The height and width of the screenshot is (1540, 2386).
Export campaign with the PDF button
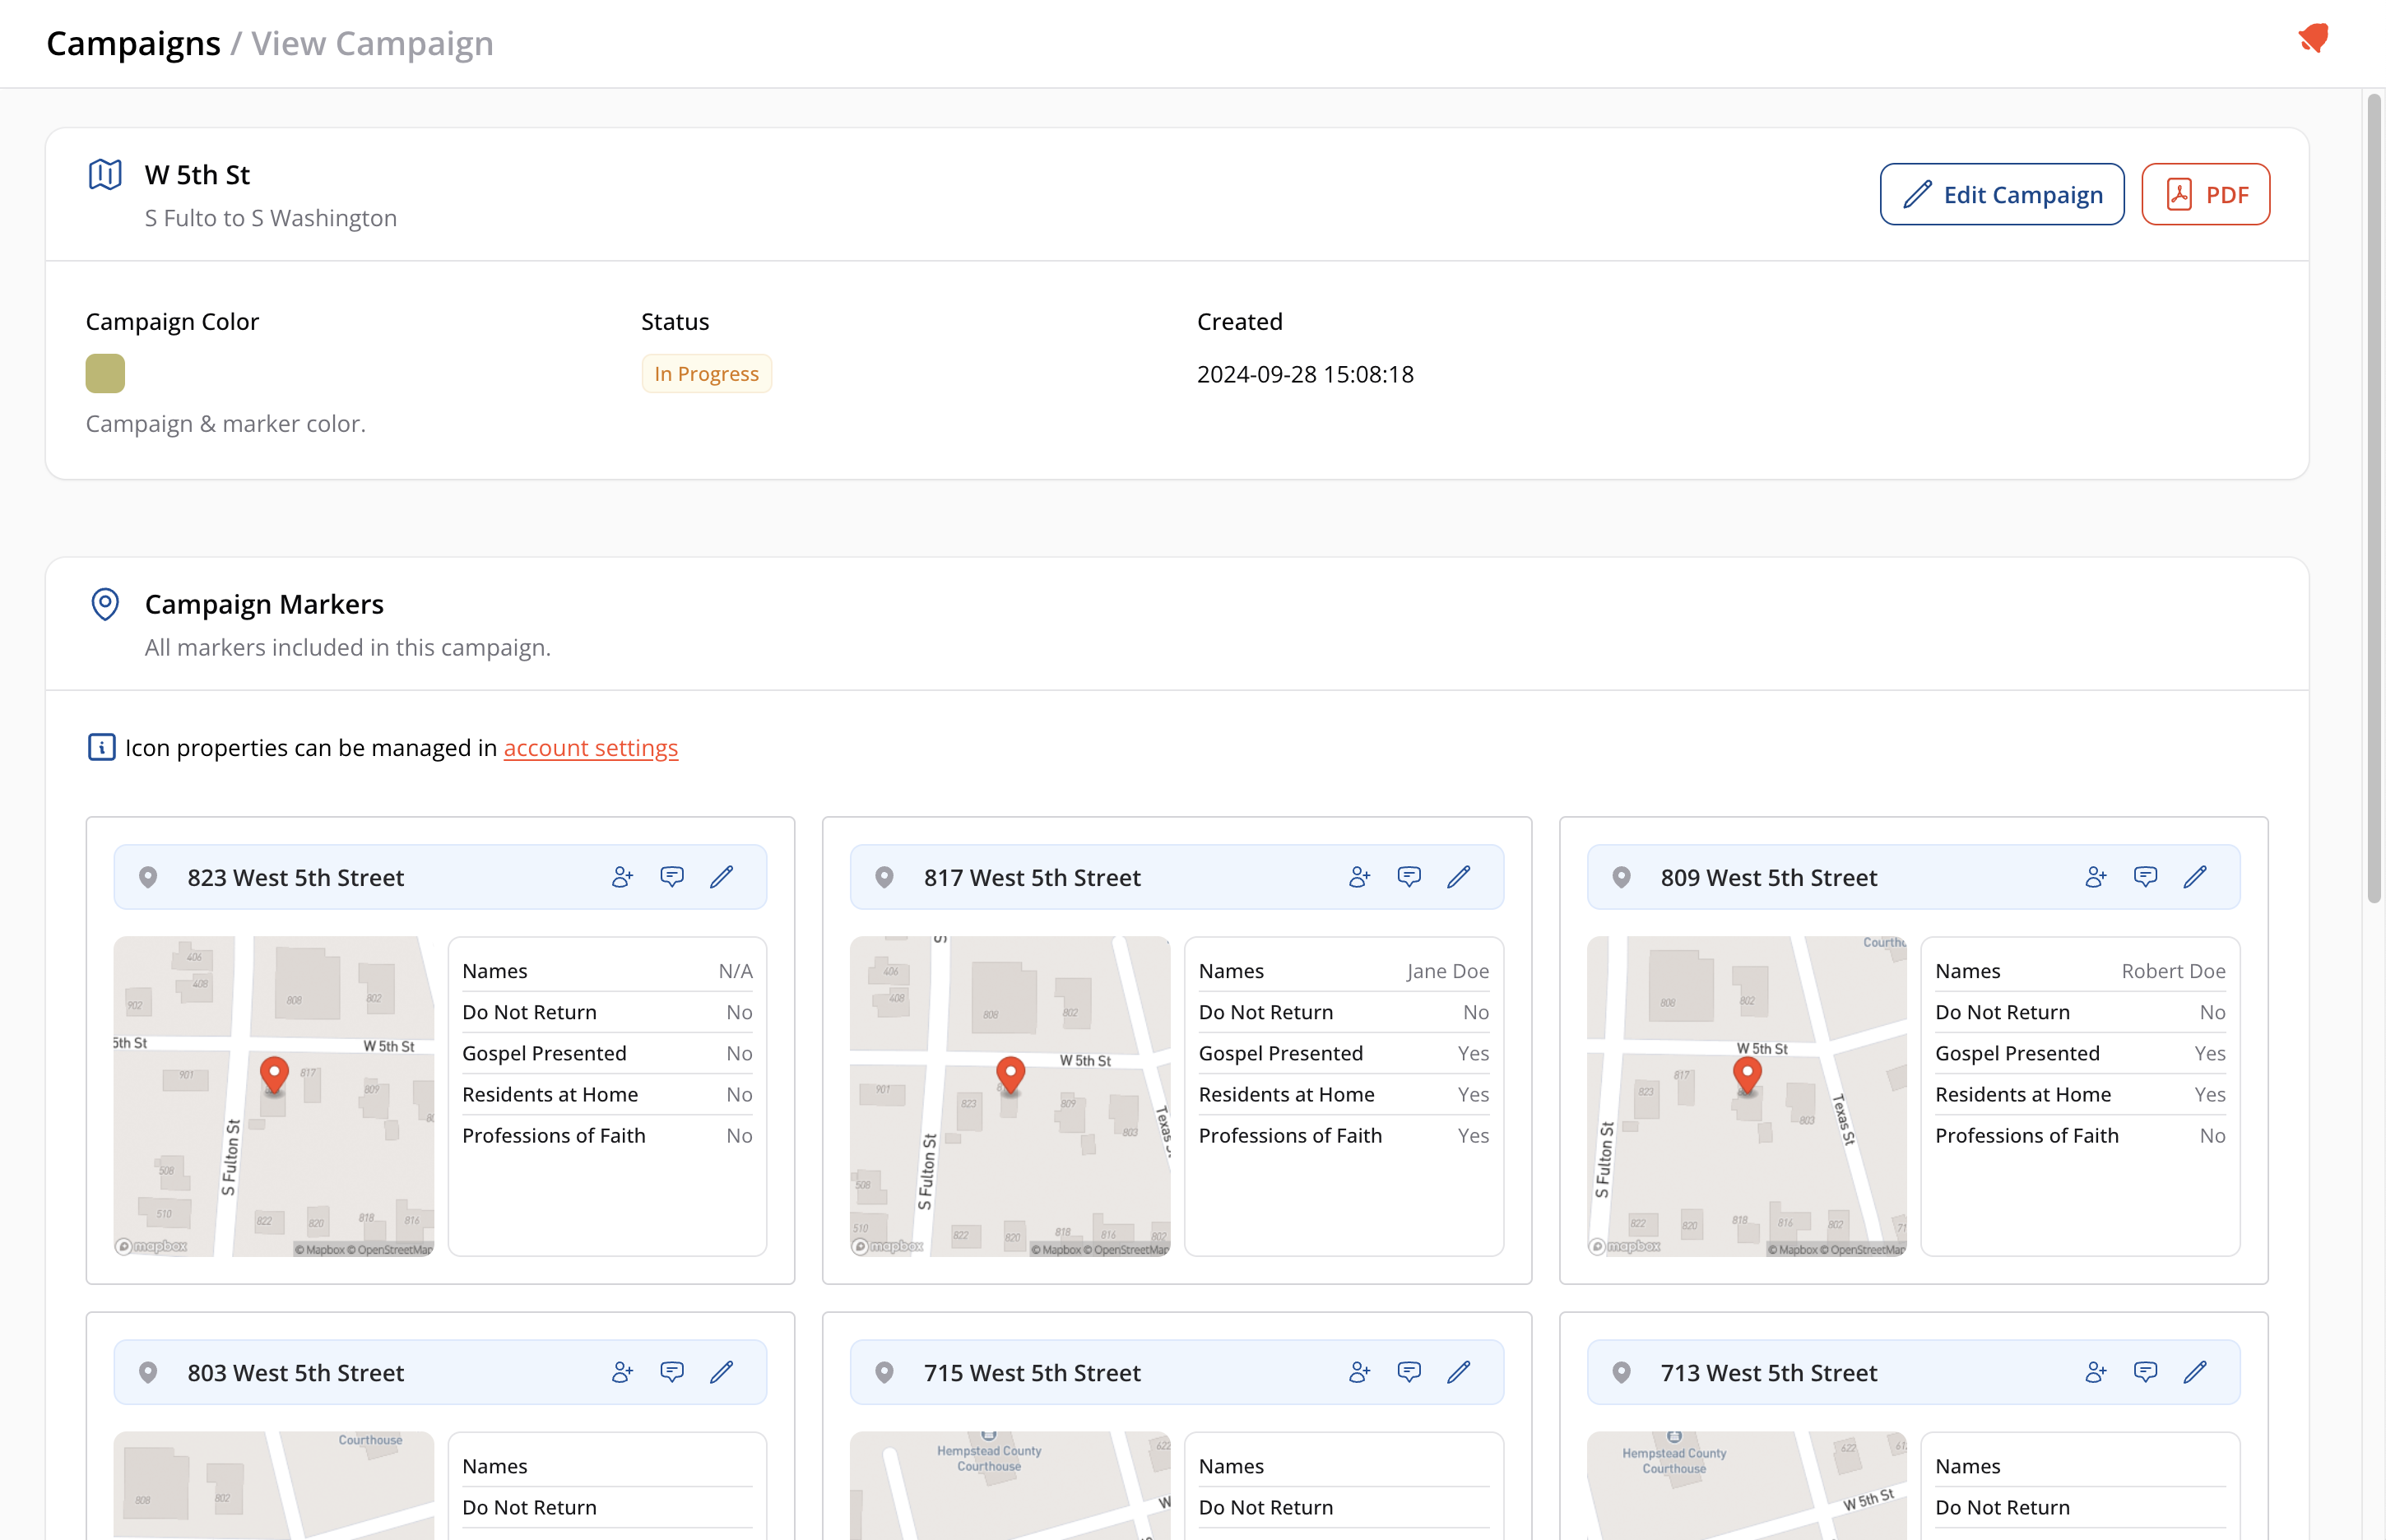point(2205,194)
